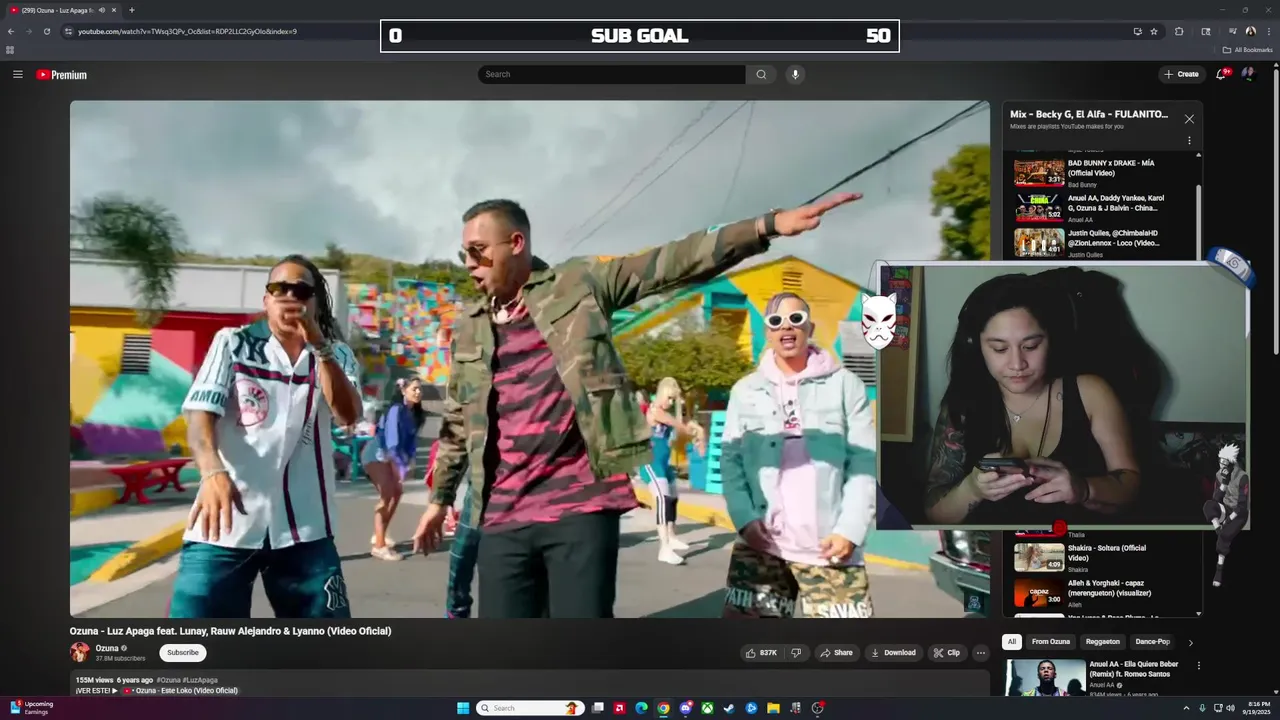This screenshot has height=720, width=1280.
Task: Close the Mix playlist panel
Action: click(1189, 119)
